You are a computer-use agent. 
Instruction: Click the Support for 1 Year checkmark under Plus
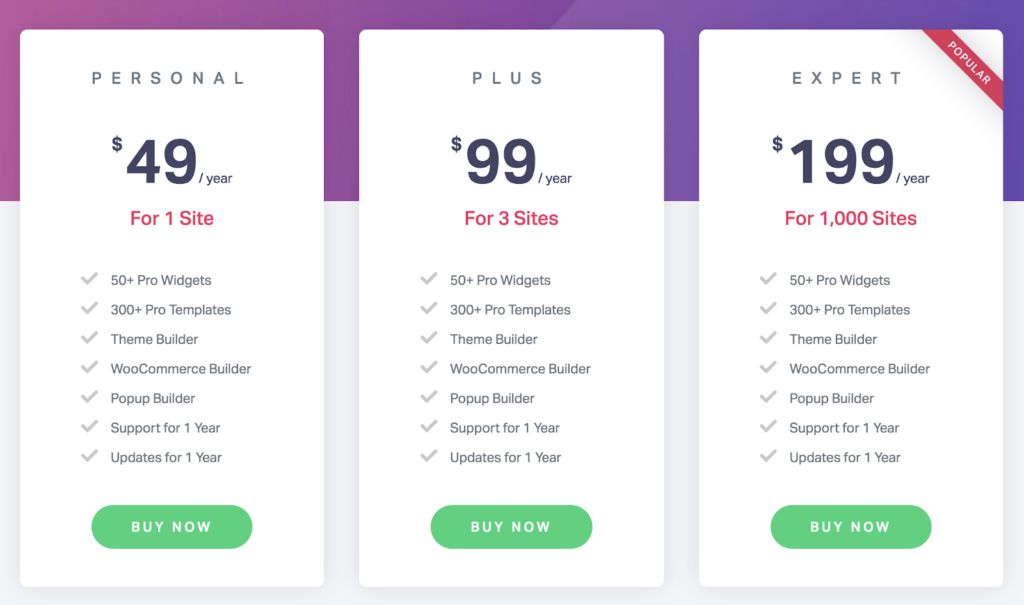(429, 428)
